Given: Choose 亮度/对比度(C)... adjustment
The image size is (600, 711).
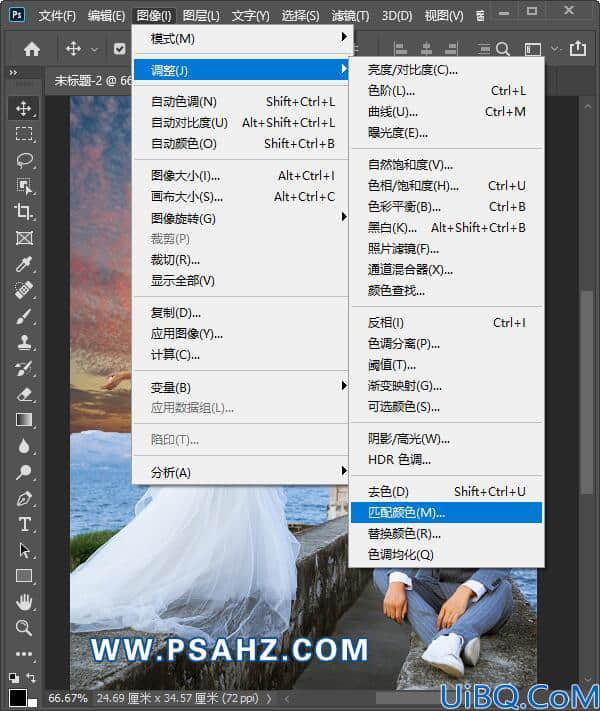Looking at the screenshot, I should click(x=446, y=70).
